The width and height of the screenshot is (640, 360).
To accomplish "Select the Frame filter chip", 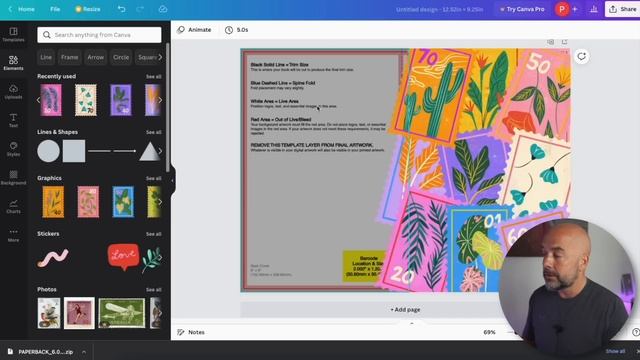I will (x=69, y=57).
